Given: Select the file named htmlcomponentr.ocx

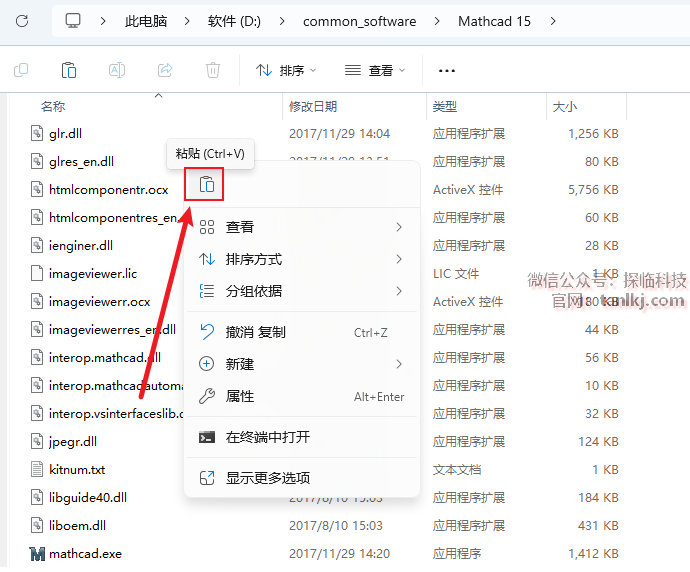Looking at the screenshot, I should [109, 189].
